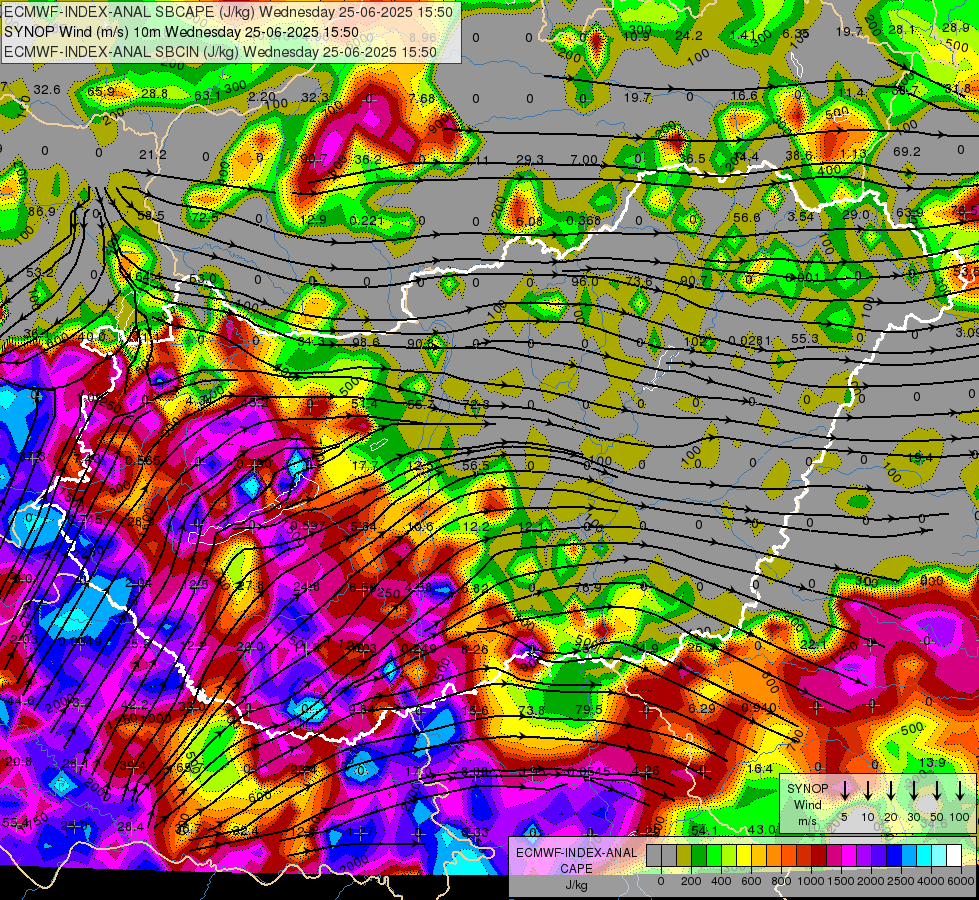Click the '6.29' value on the map
Viewport: 979px width, 900px height.
702,708
